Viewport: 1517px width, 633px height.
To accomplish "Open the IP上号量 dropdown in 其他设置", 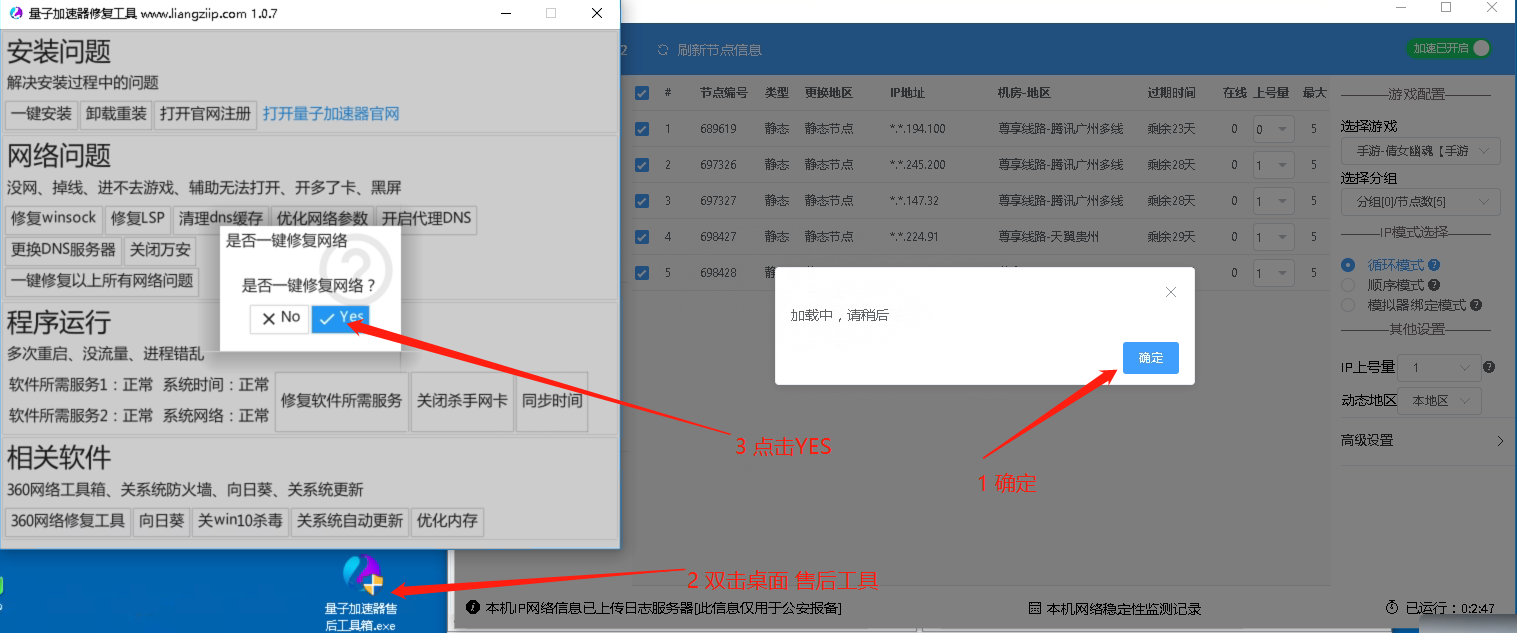I will (x=1438, y=368).
